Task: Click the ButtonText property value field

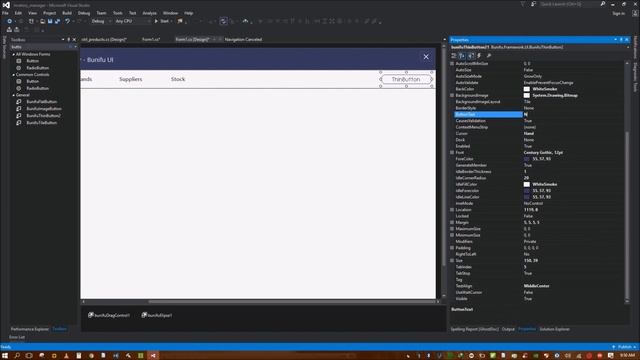Action: (x=573, y=115)
